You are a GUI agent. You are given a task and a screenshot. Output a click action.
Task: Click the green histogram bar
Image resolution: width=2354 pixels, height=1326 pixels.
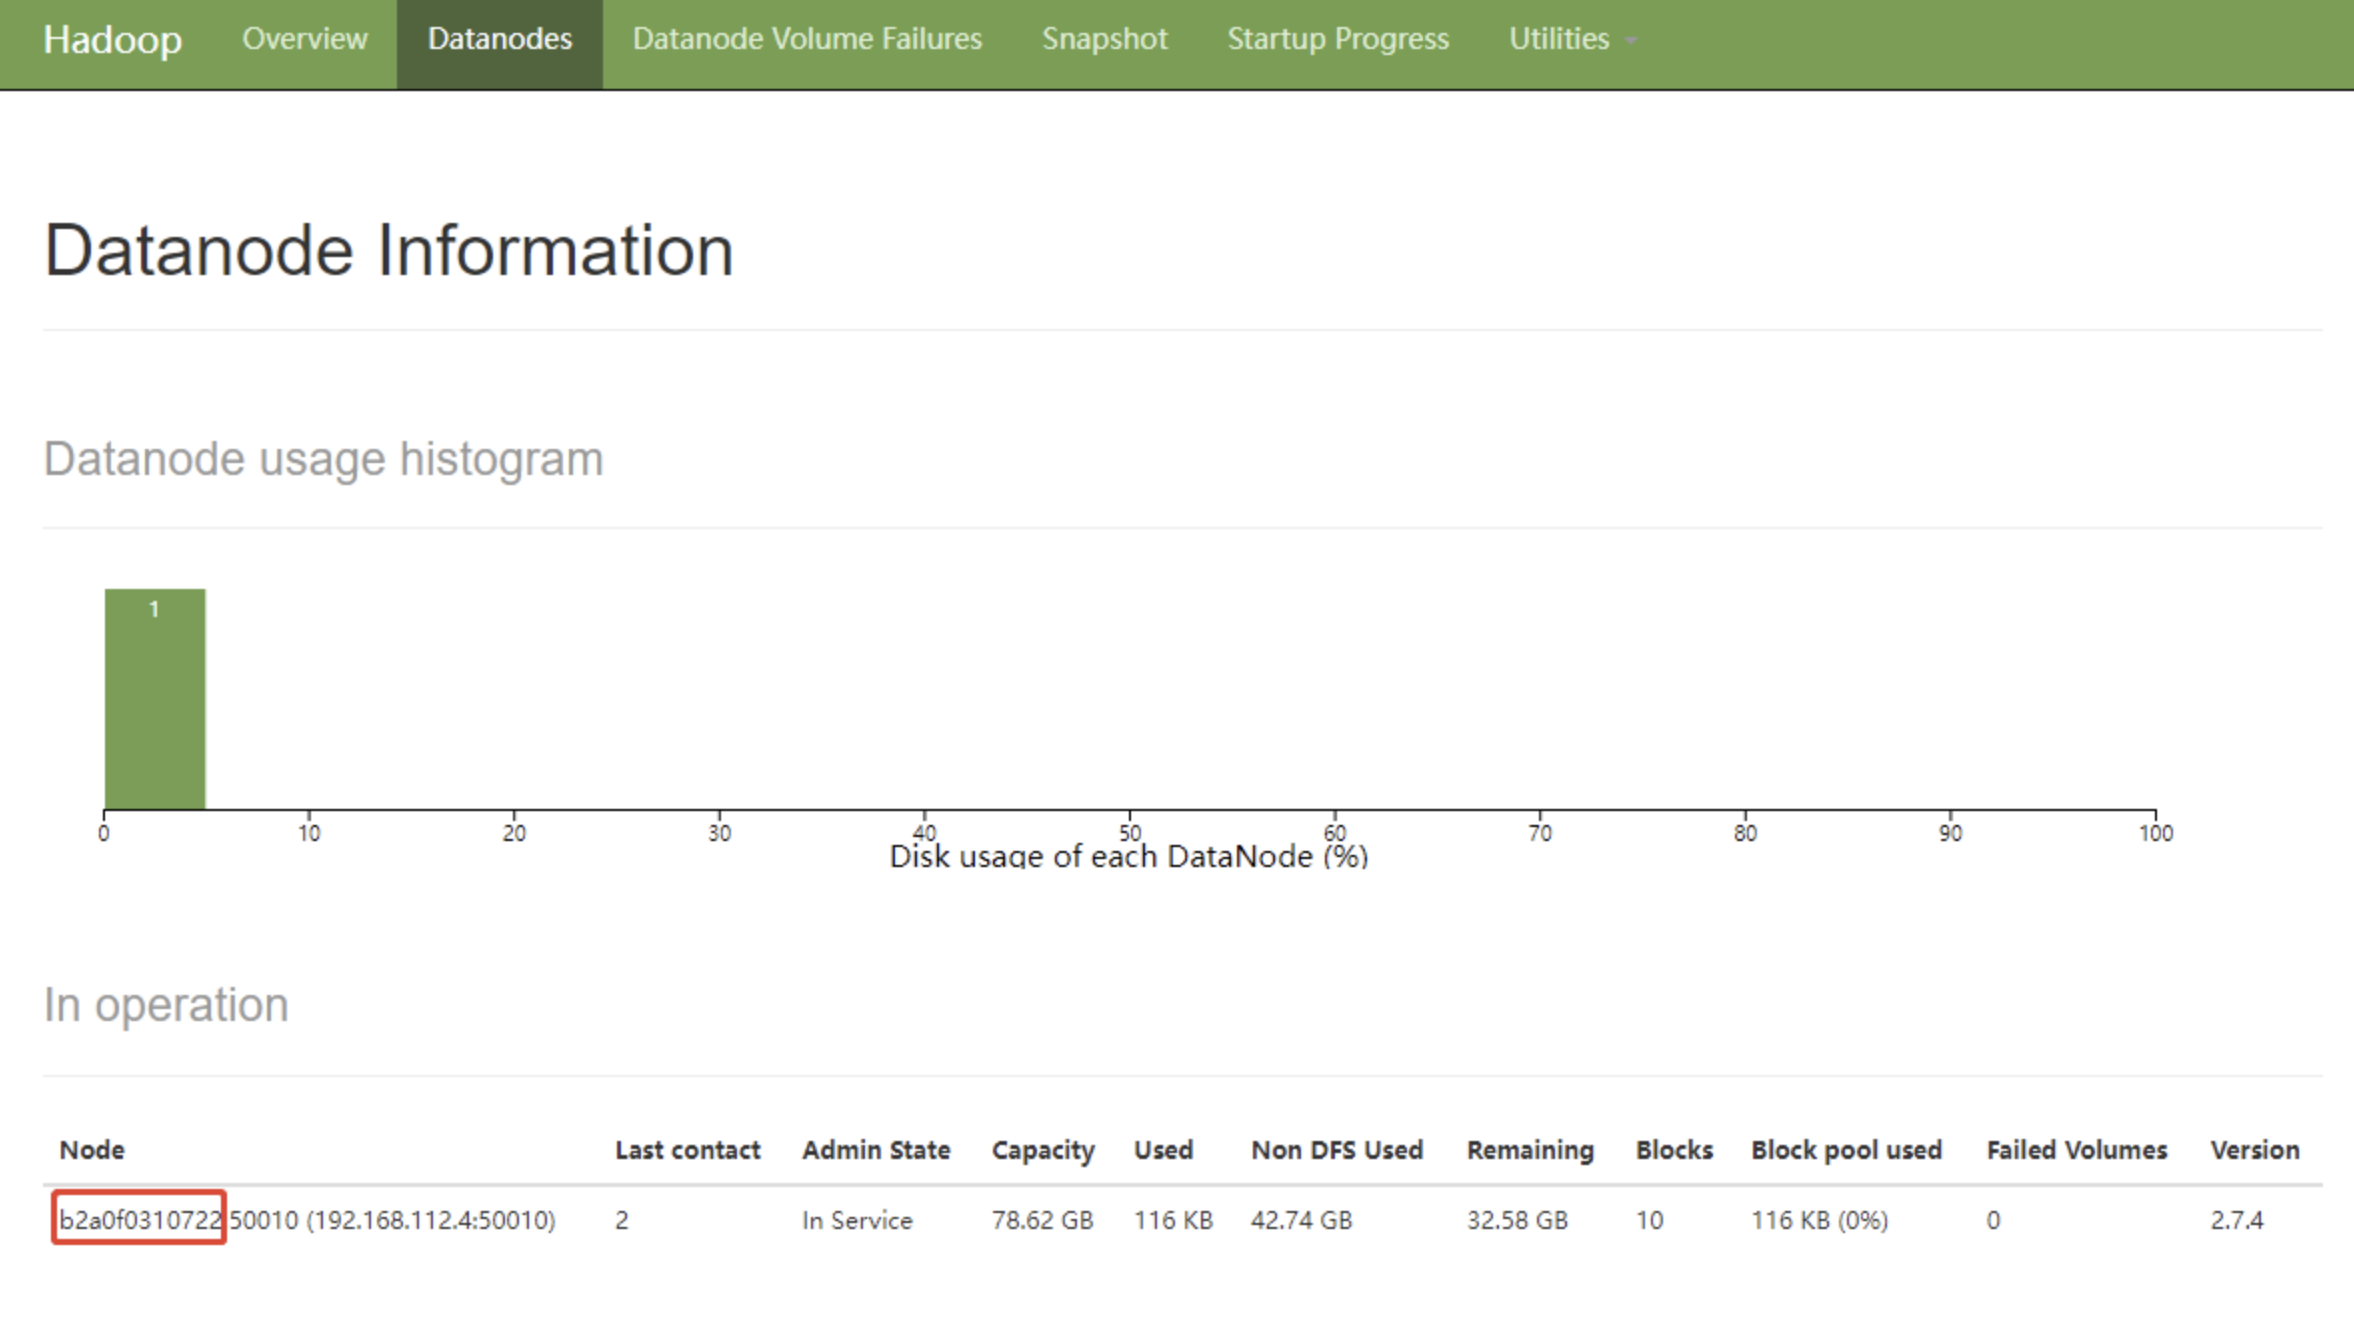pyautogui.click(x=155, y=698)
